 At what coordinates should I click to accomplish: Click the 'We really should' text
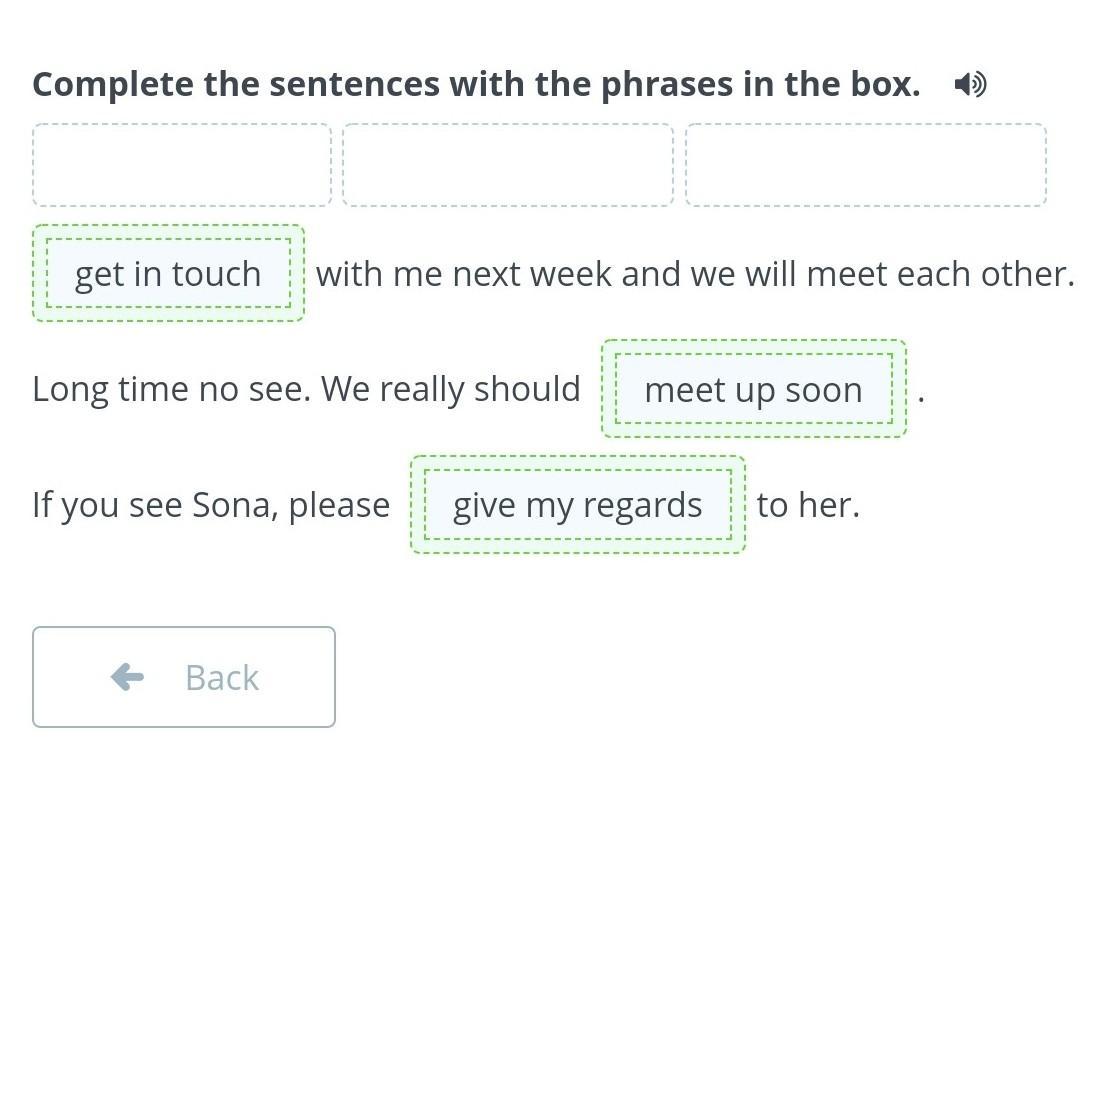(451, 389)
